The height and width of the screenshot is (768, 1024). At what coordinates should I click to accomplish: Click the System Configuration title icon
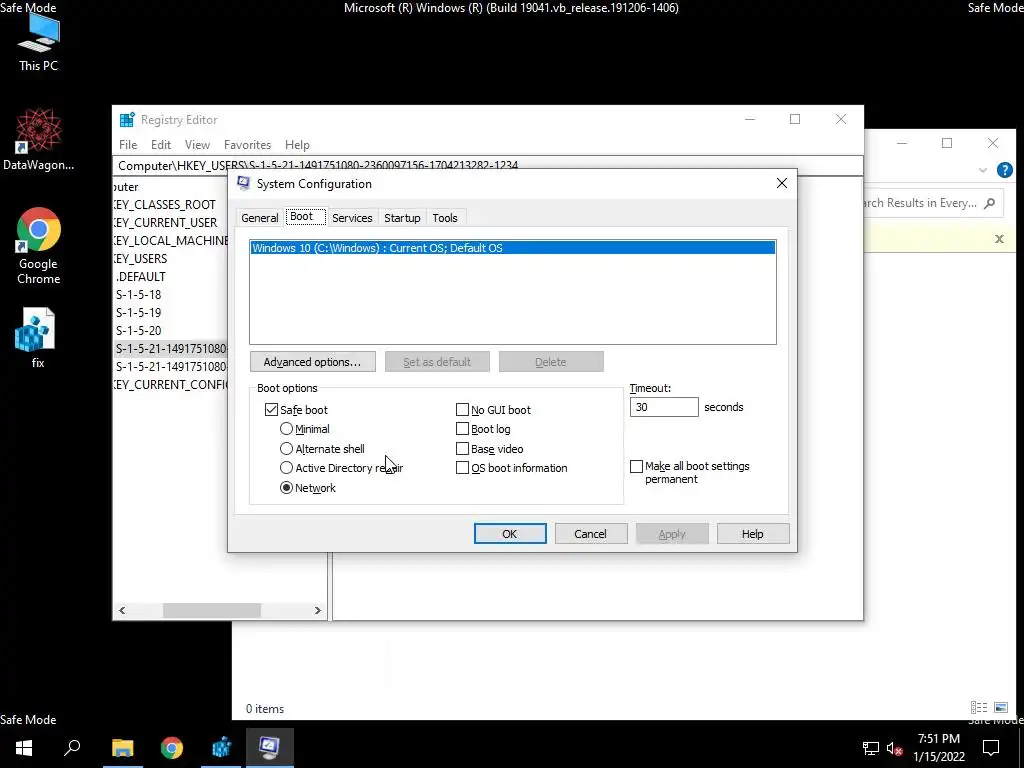(x=244, y=183)
